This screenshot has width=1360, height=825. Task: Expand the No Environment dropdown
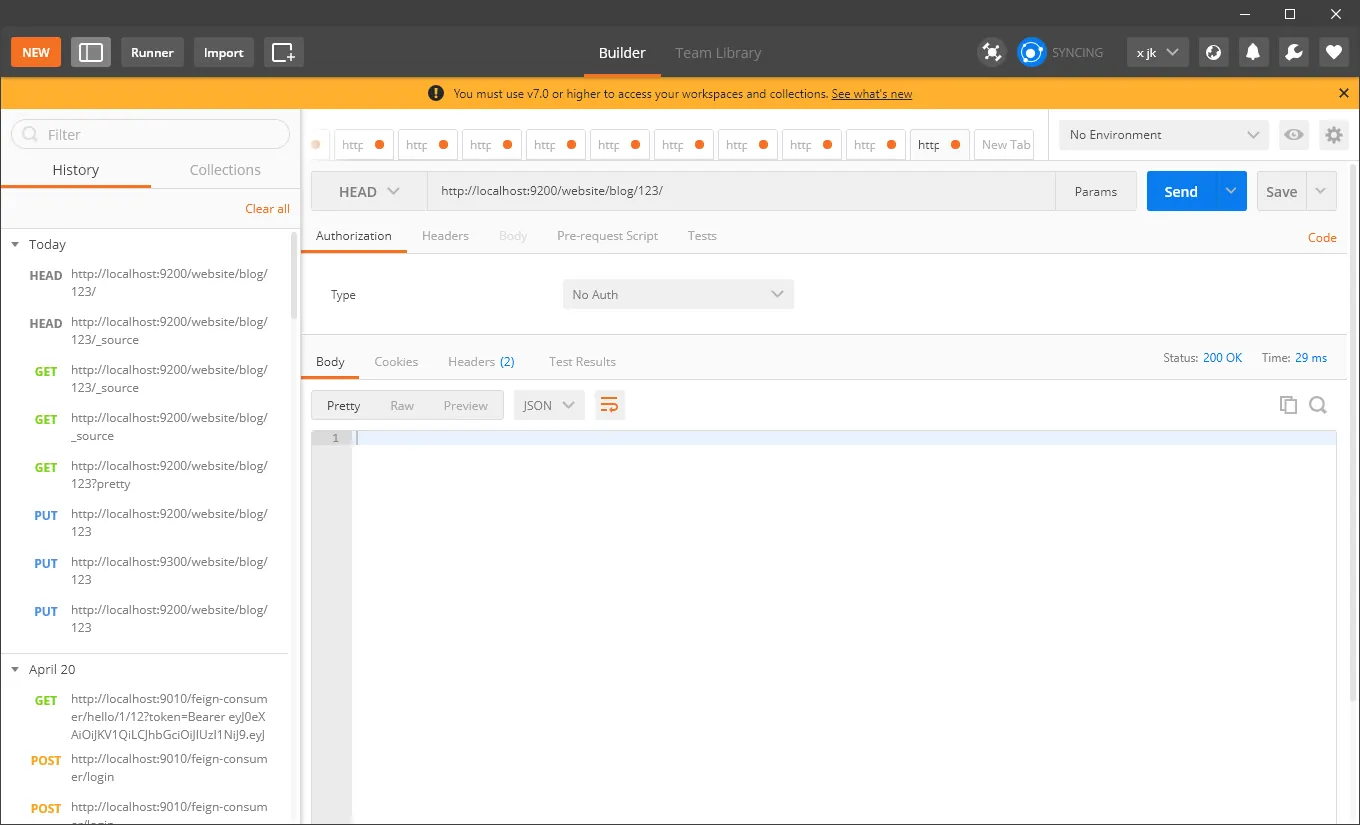[1164, 135]
